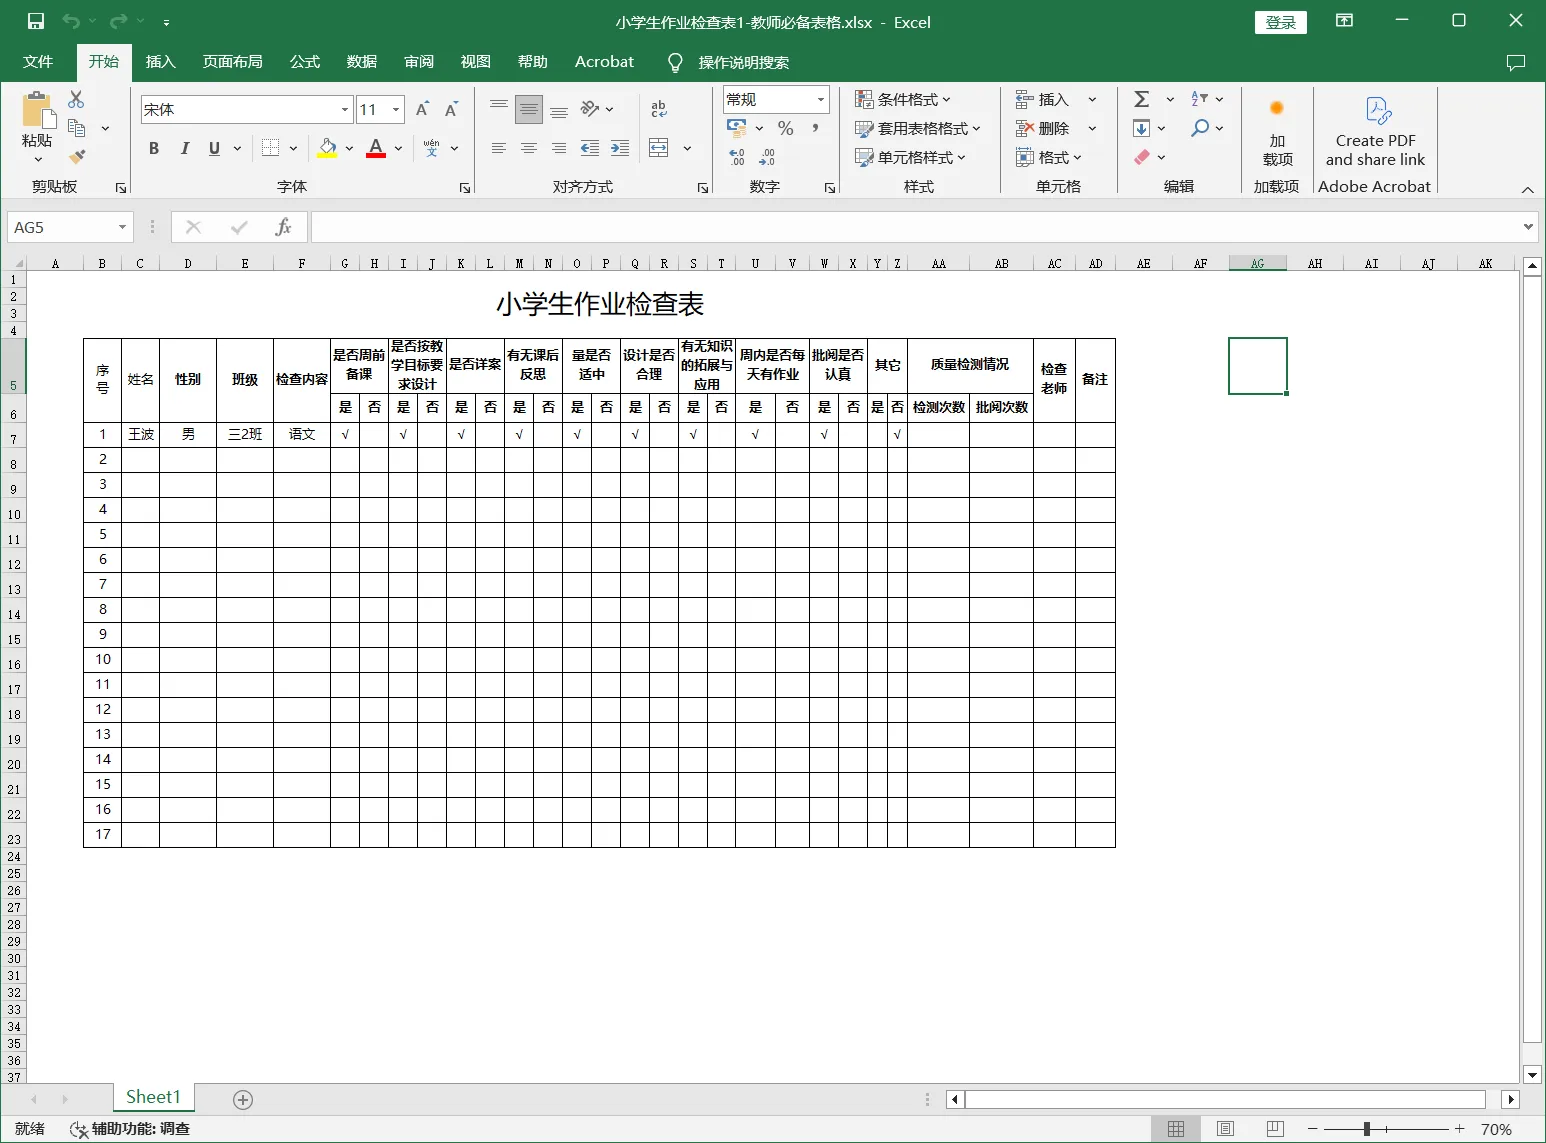The height and width of the screenshot is (1143, 1546).
Task: Apply percent style format
Action: (x=786, y=128)
